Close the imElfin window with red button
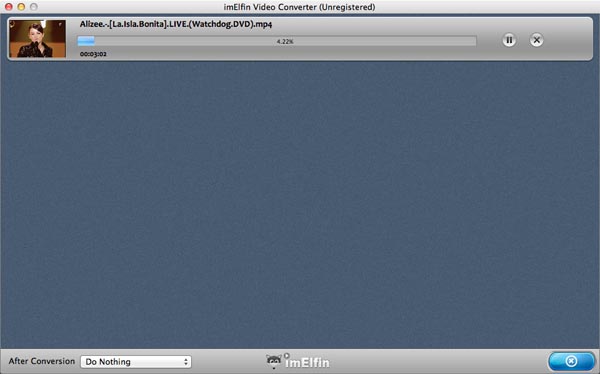Screen dimensions: 600x374 [8, 7]
